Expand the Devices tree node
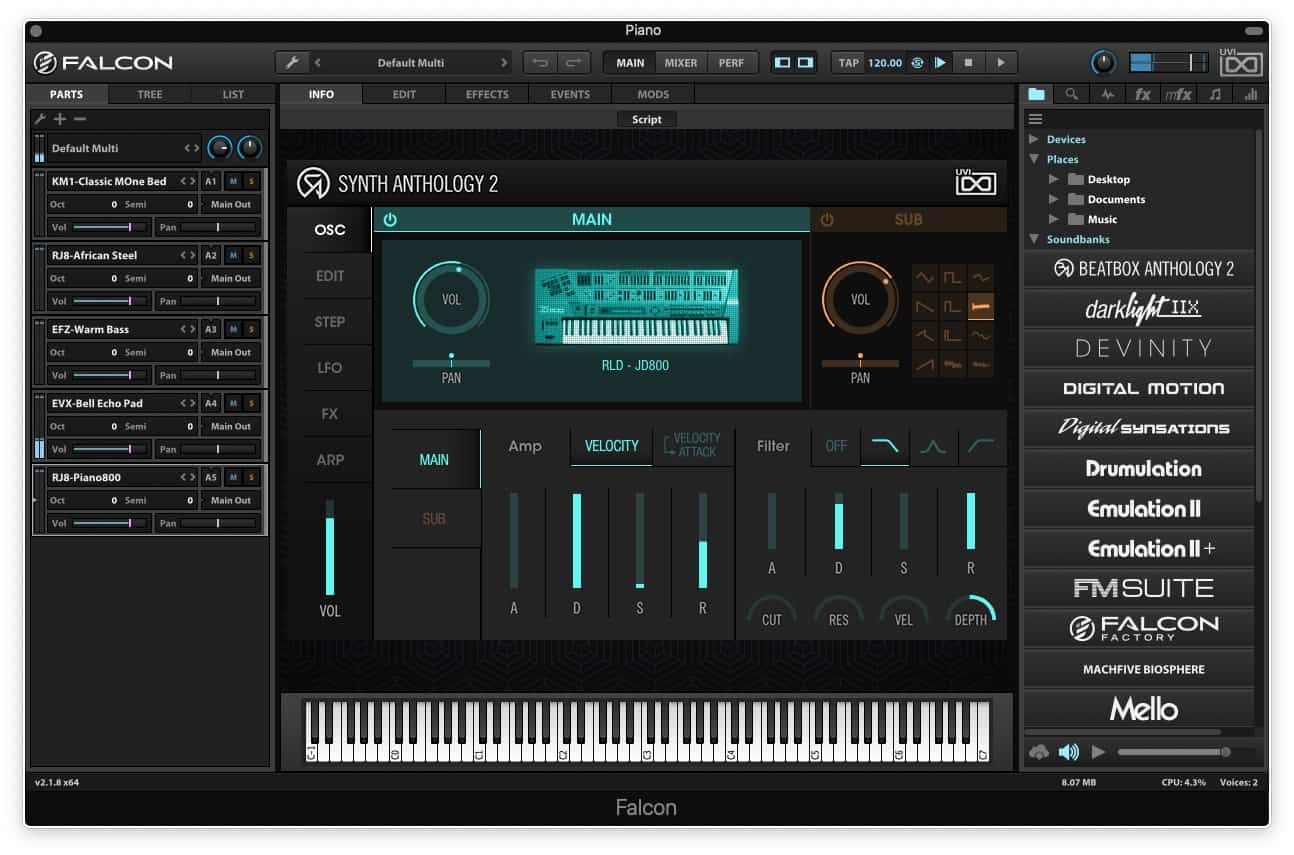The image size is (1294, 855). click(x=1033, y=139)
